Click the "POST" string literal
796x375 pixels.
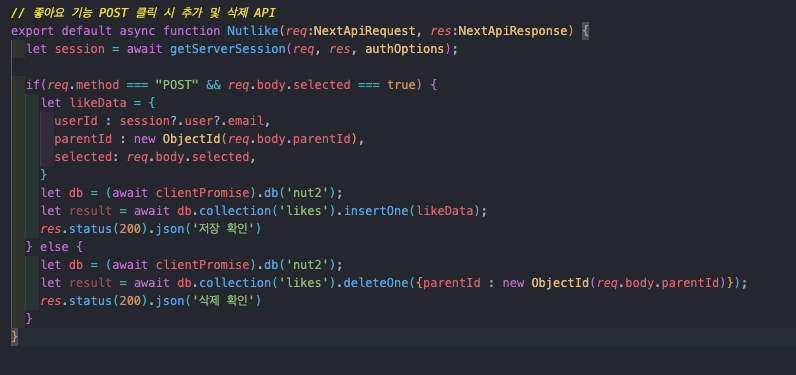point(177,85)
